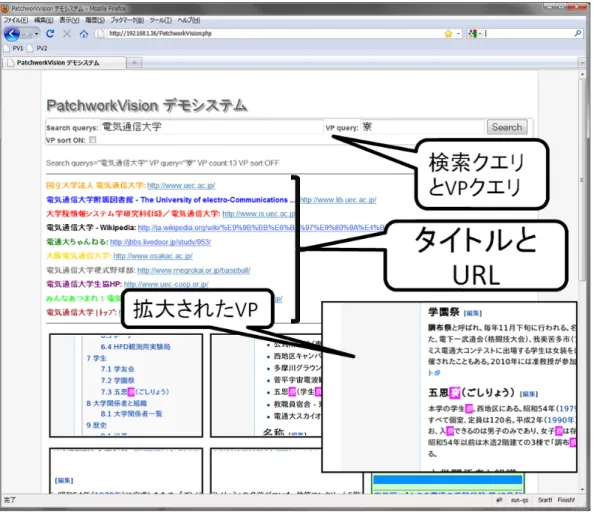The height and width of the screenshot is (514, 594).
Task: Click 6.4 HFD観測共同実験局 contents entry
Action: 135,347
